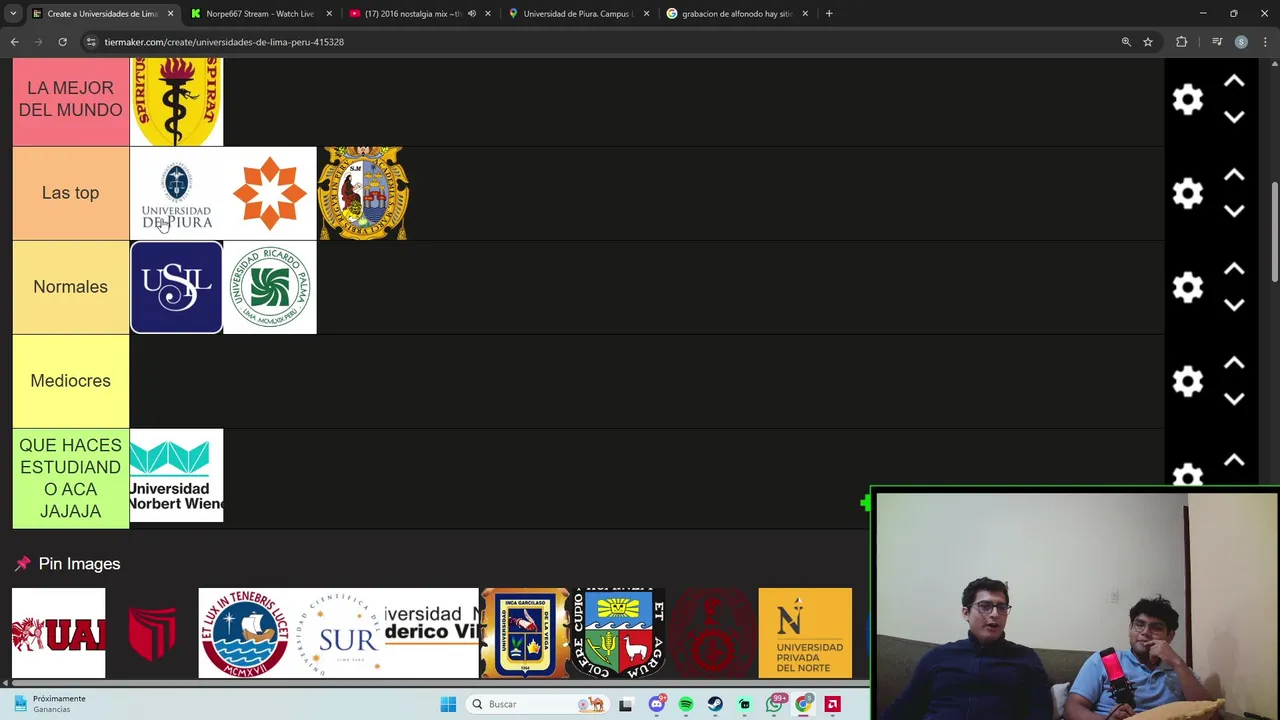Move Normales tier down arrow
Screen dimensions: 1280x720
coord(1234,305)
